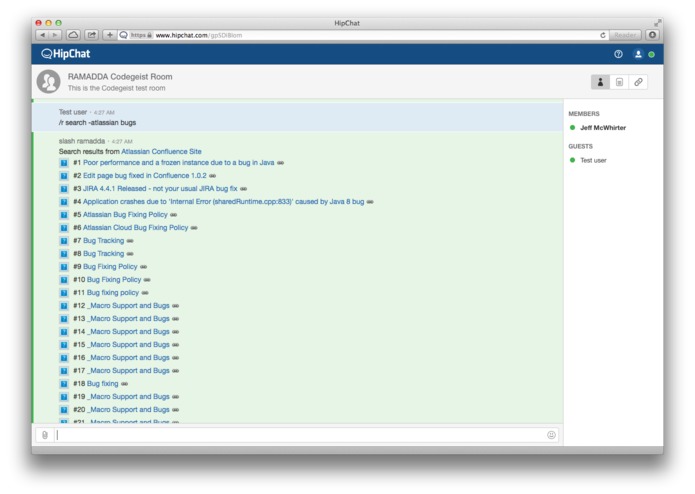Screen dimensions: 695x494
Task: Select member Jeff McWhirter
Action: (603, 128)
